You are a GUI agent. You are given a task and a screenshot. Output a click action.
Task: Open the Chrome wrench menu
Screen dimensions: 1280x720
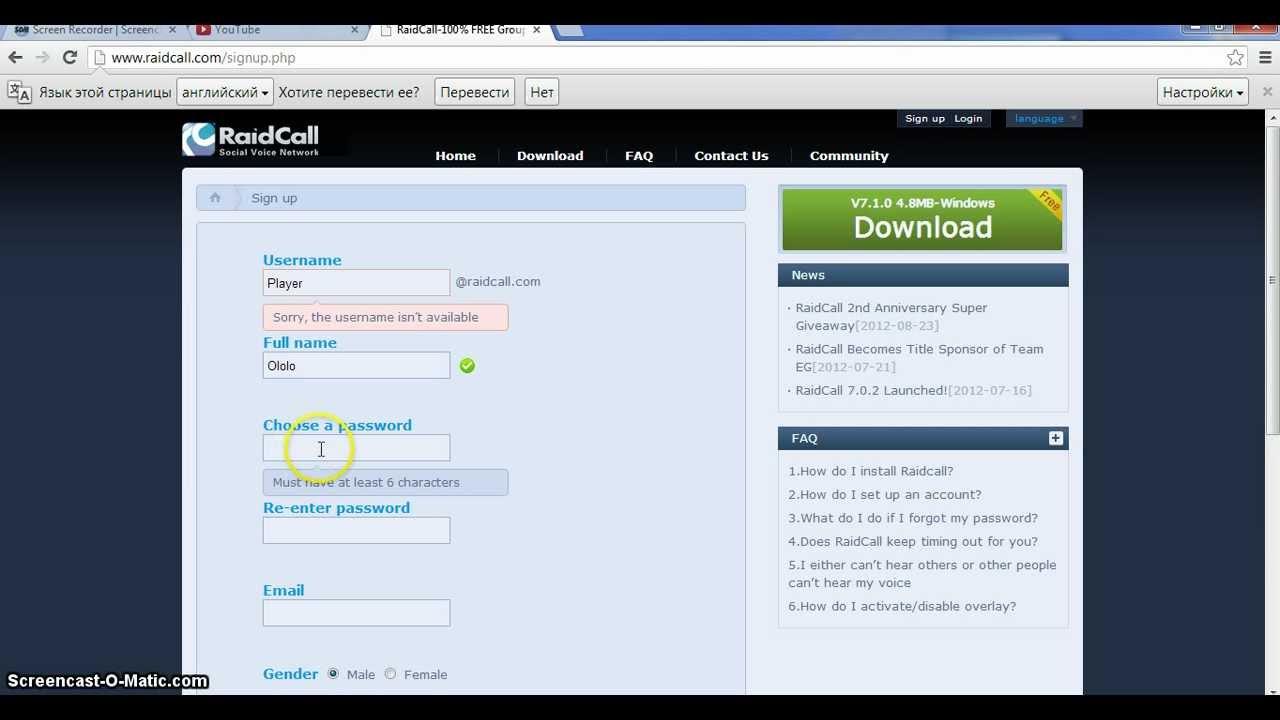pos(1265,58)
